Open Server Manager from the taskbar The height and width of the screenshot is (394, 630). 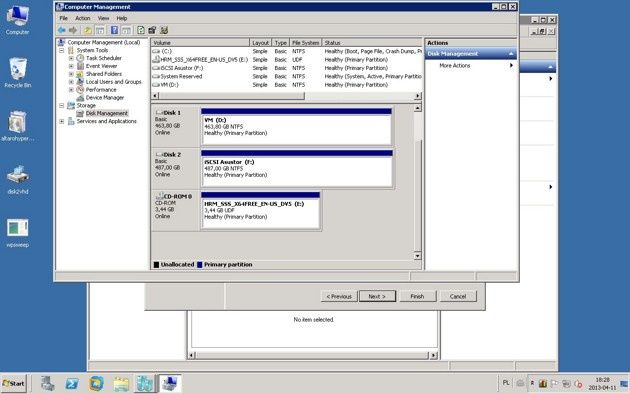(x=47, y=384)
